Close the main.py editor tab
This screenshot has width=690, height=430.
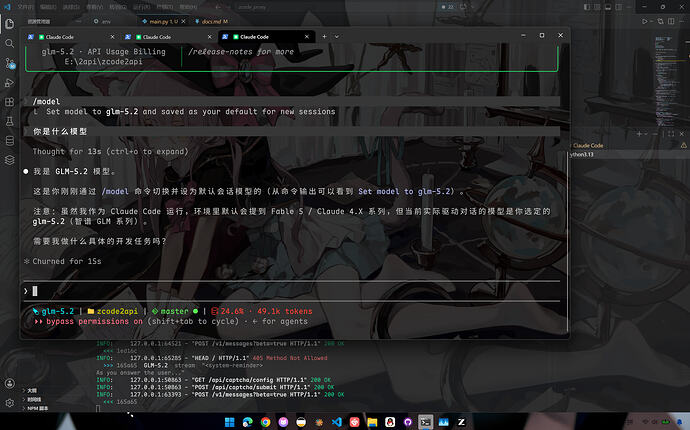pyautogui.click(x=184, y=21)
